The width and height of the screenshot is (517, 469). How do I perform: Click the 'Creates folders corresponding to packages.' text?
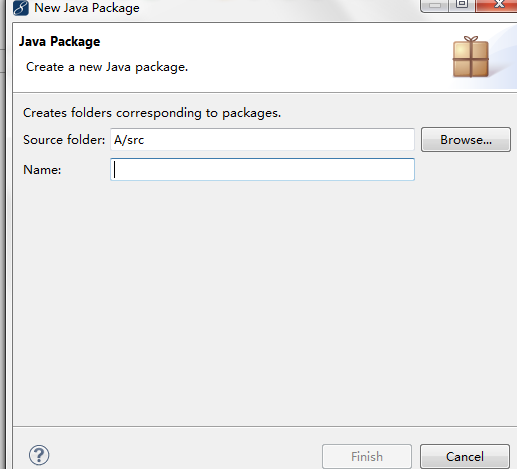(152, 113)
